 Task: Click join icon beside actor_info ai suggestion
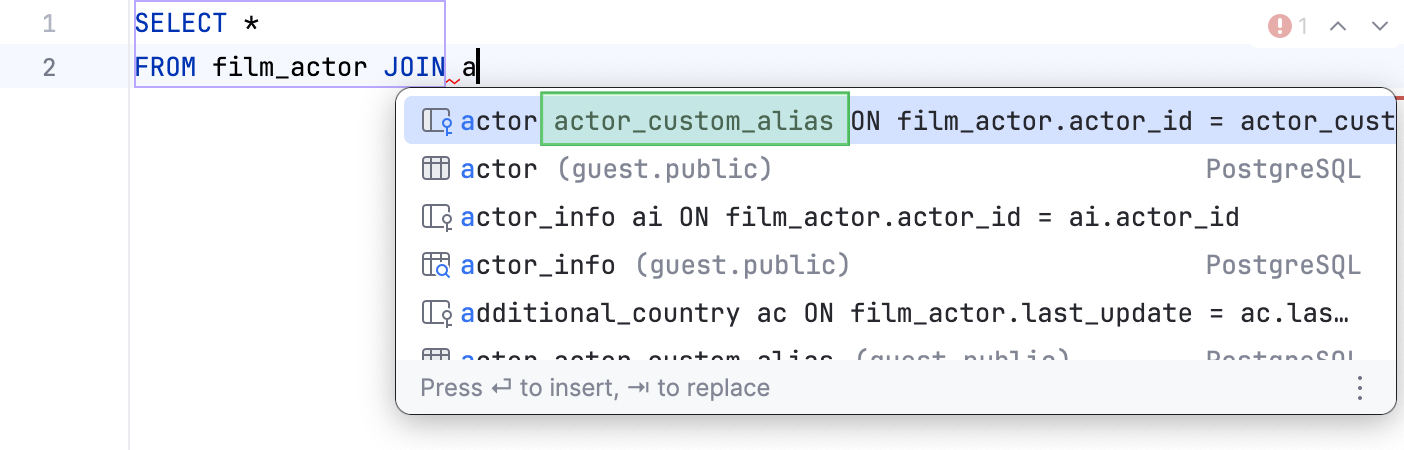click(x=436, y=217)
